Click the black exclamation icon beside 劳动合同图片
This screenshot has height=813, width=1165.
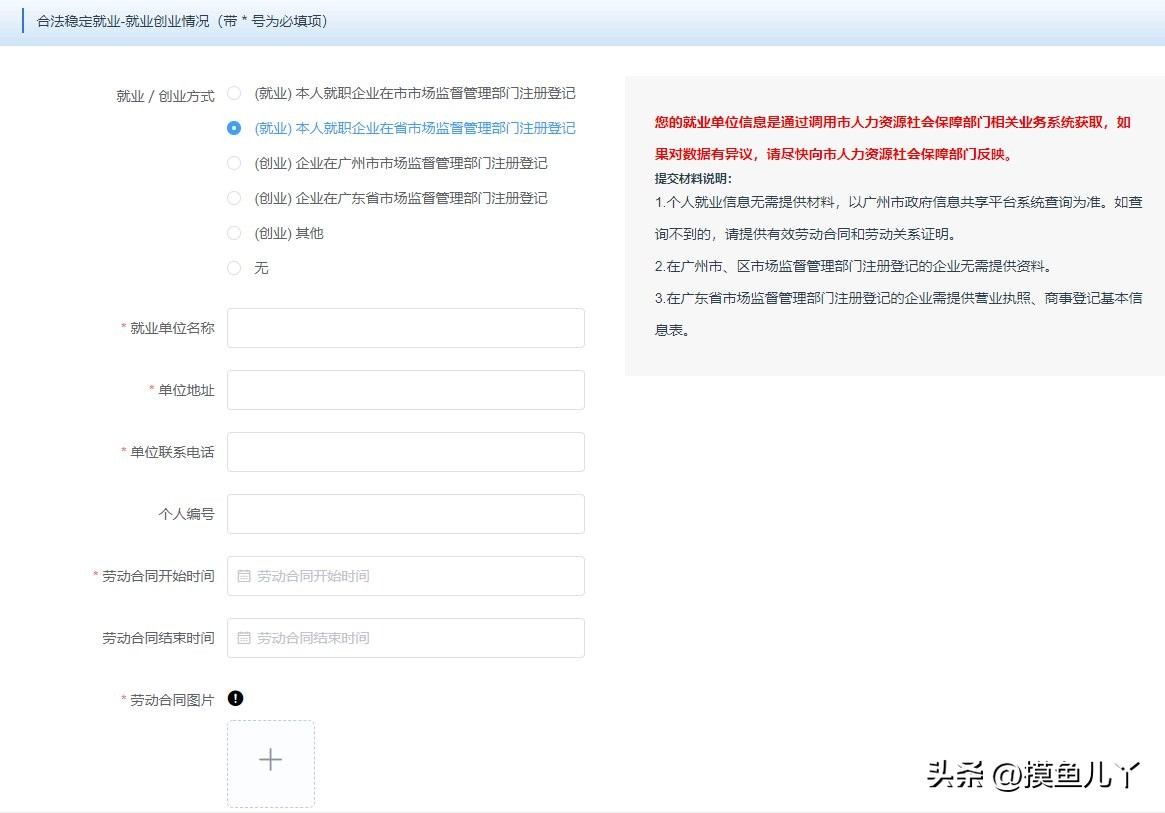[x=236, y=698]
